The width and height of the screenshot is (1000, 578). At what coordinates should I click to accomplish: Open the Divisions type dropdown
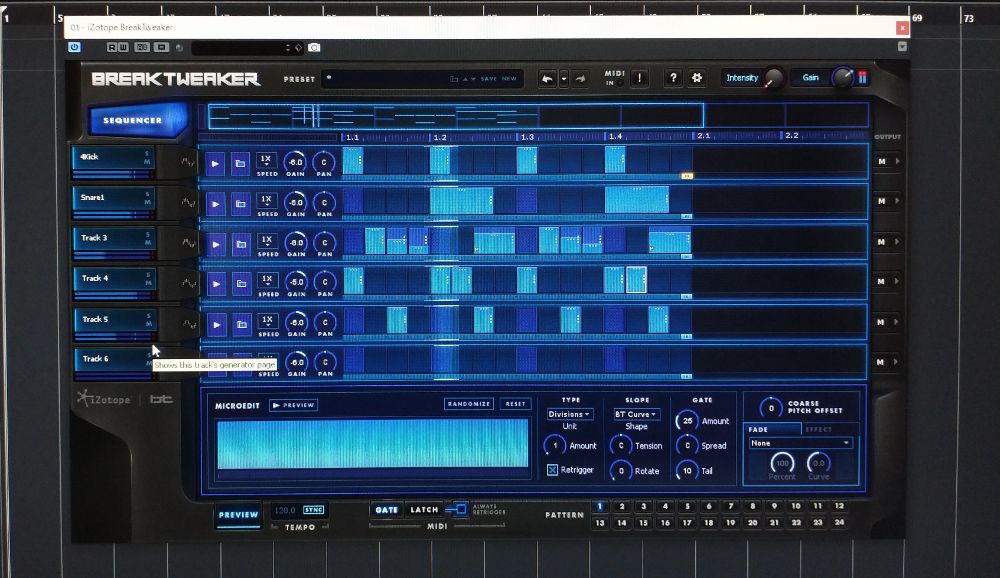coord(569,414)
